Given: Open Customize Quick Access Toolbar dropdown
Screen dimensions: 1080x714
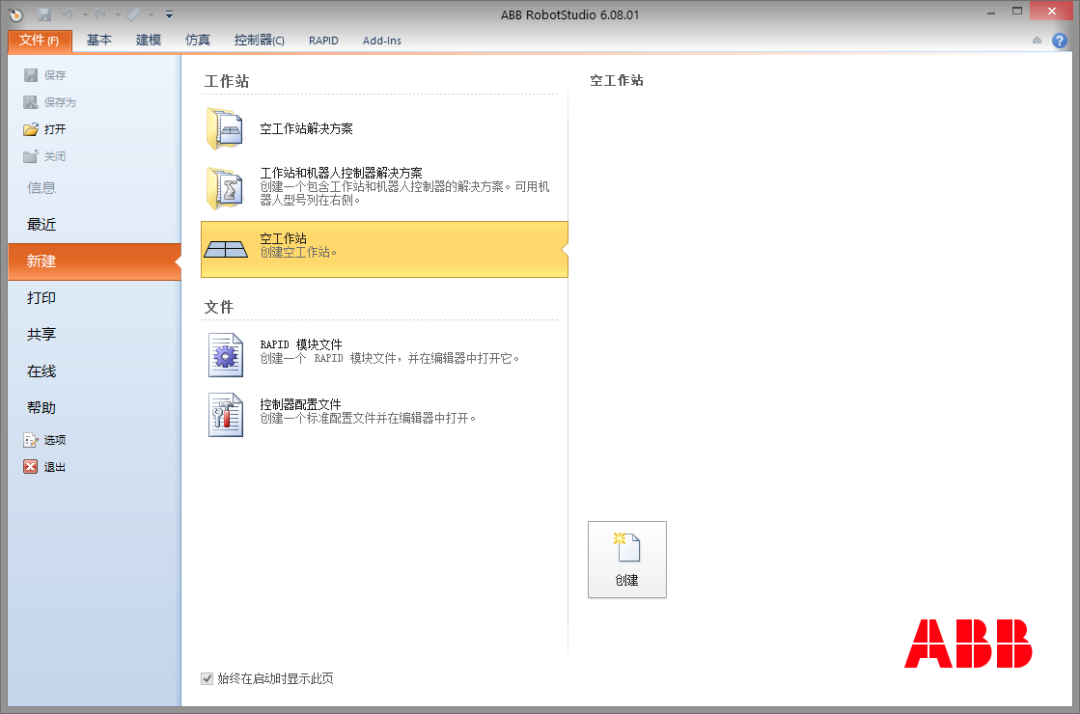Looking at the screenshot, I should coord(169,14).
